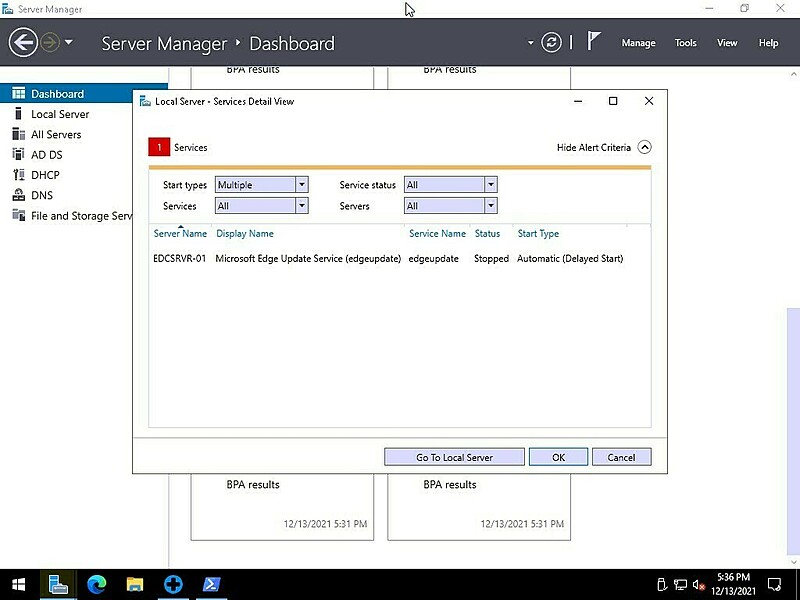Select All Servers in sidebar
Viewport: 800px width, 600px height.
pyautogui.click(x=55, y=134)
